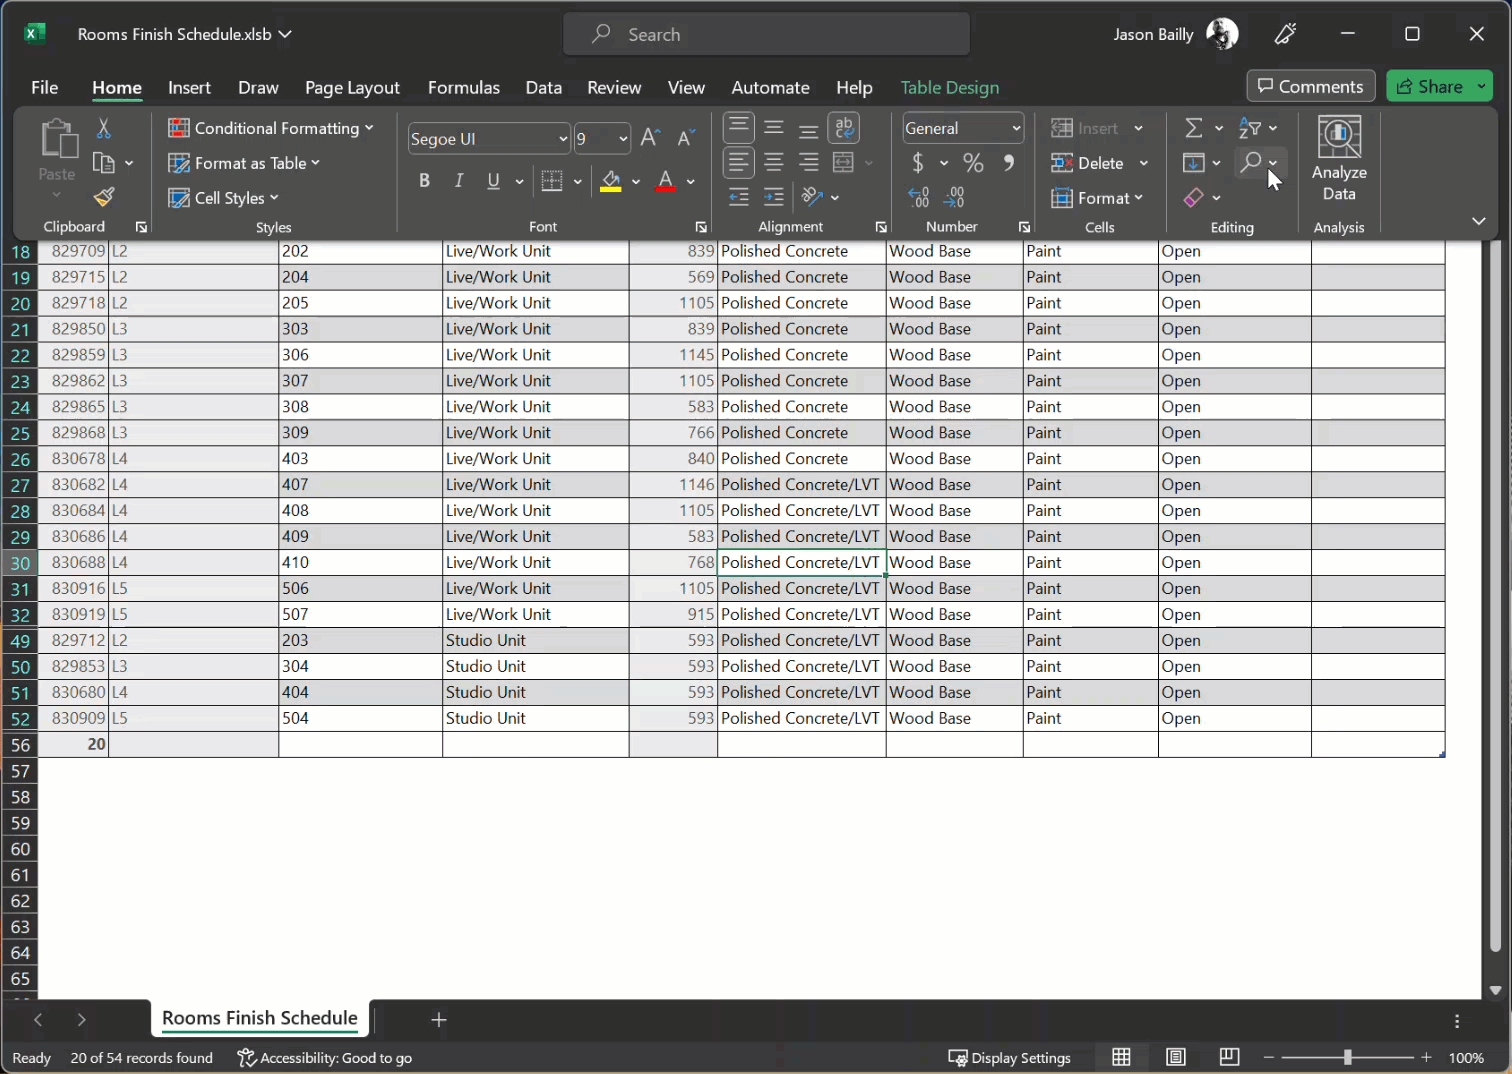
Task: Increase font size with larger A icon
Action: [650, 138]
